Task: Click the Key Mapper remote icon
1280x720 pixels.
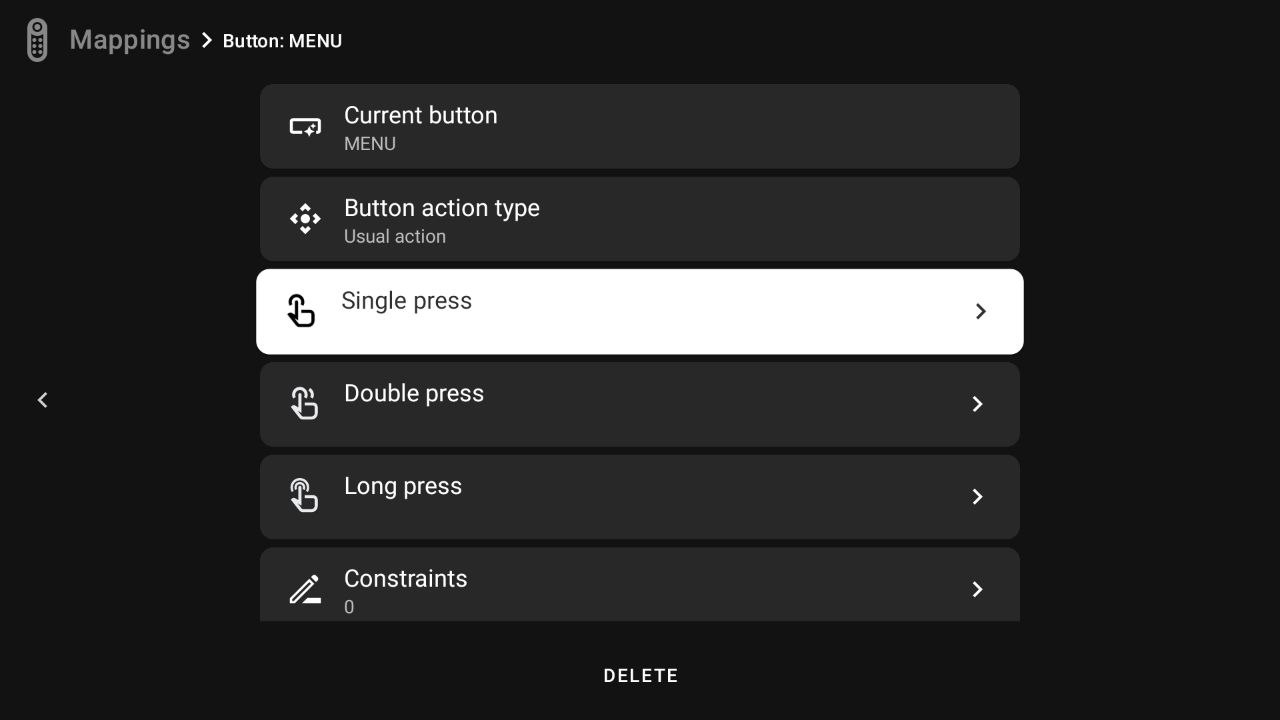Action: tap(36, 39)
